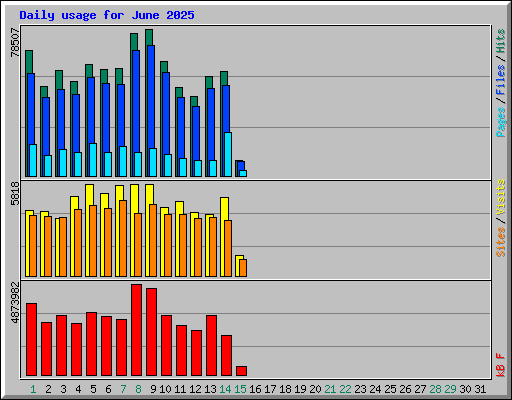The height and width of the screenshot is (400, 512).
Task: Click the cyan pages bar for day 1
Action: point(33,160)
